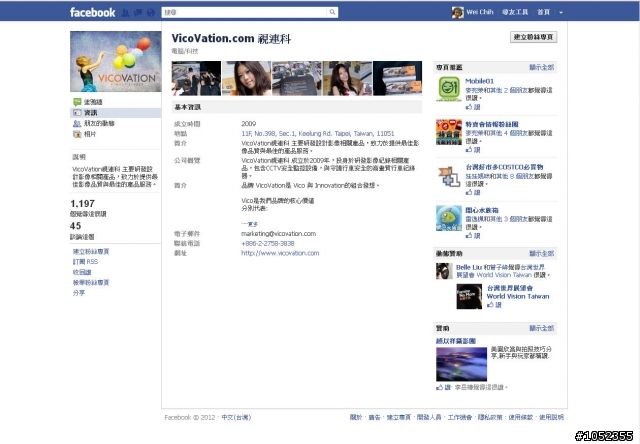
Task: Open messages icon in header
Action: (x=138, y=13)
